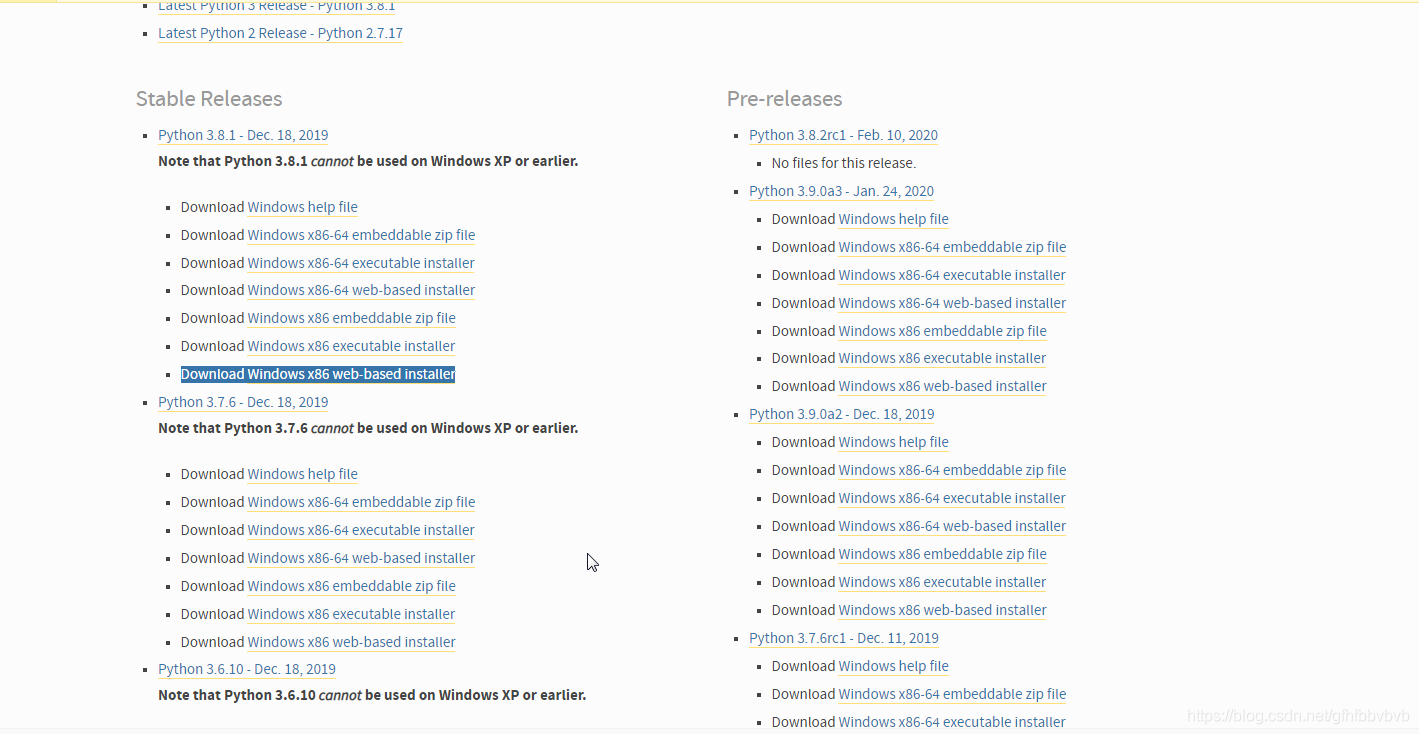The height and width of the screenshot is (734, 1419).
Task: Get Python 3.7.6 x86-64 embeddable zip file
Action: [x=361, y=502]
